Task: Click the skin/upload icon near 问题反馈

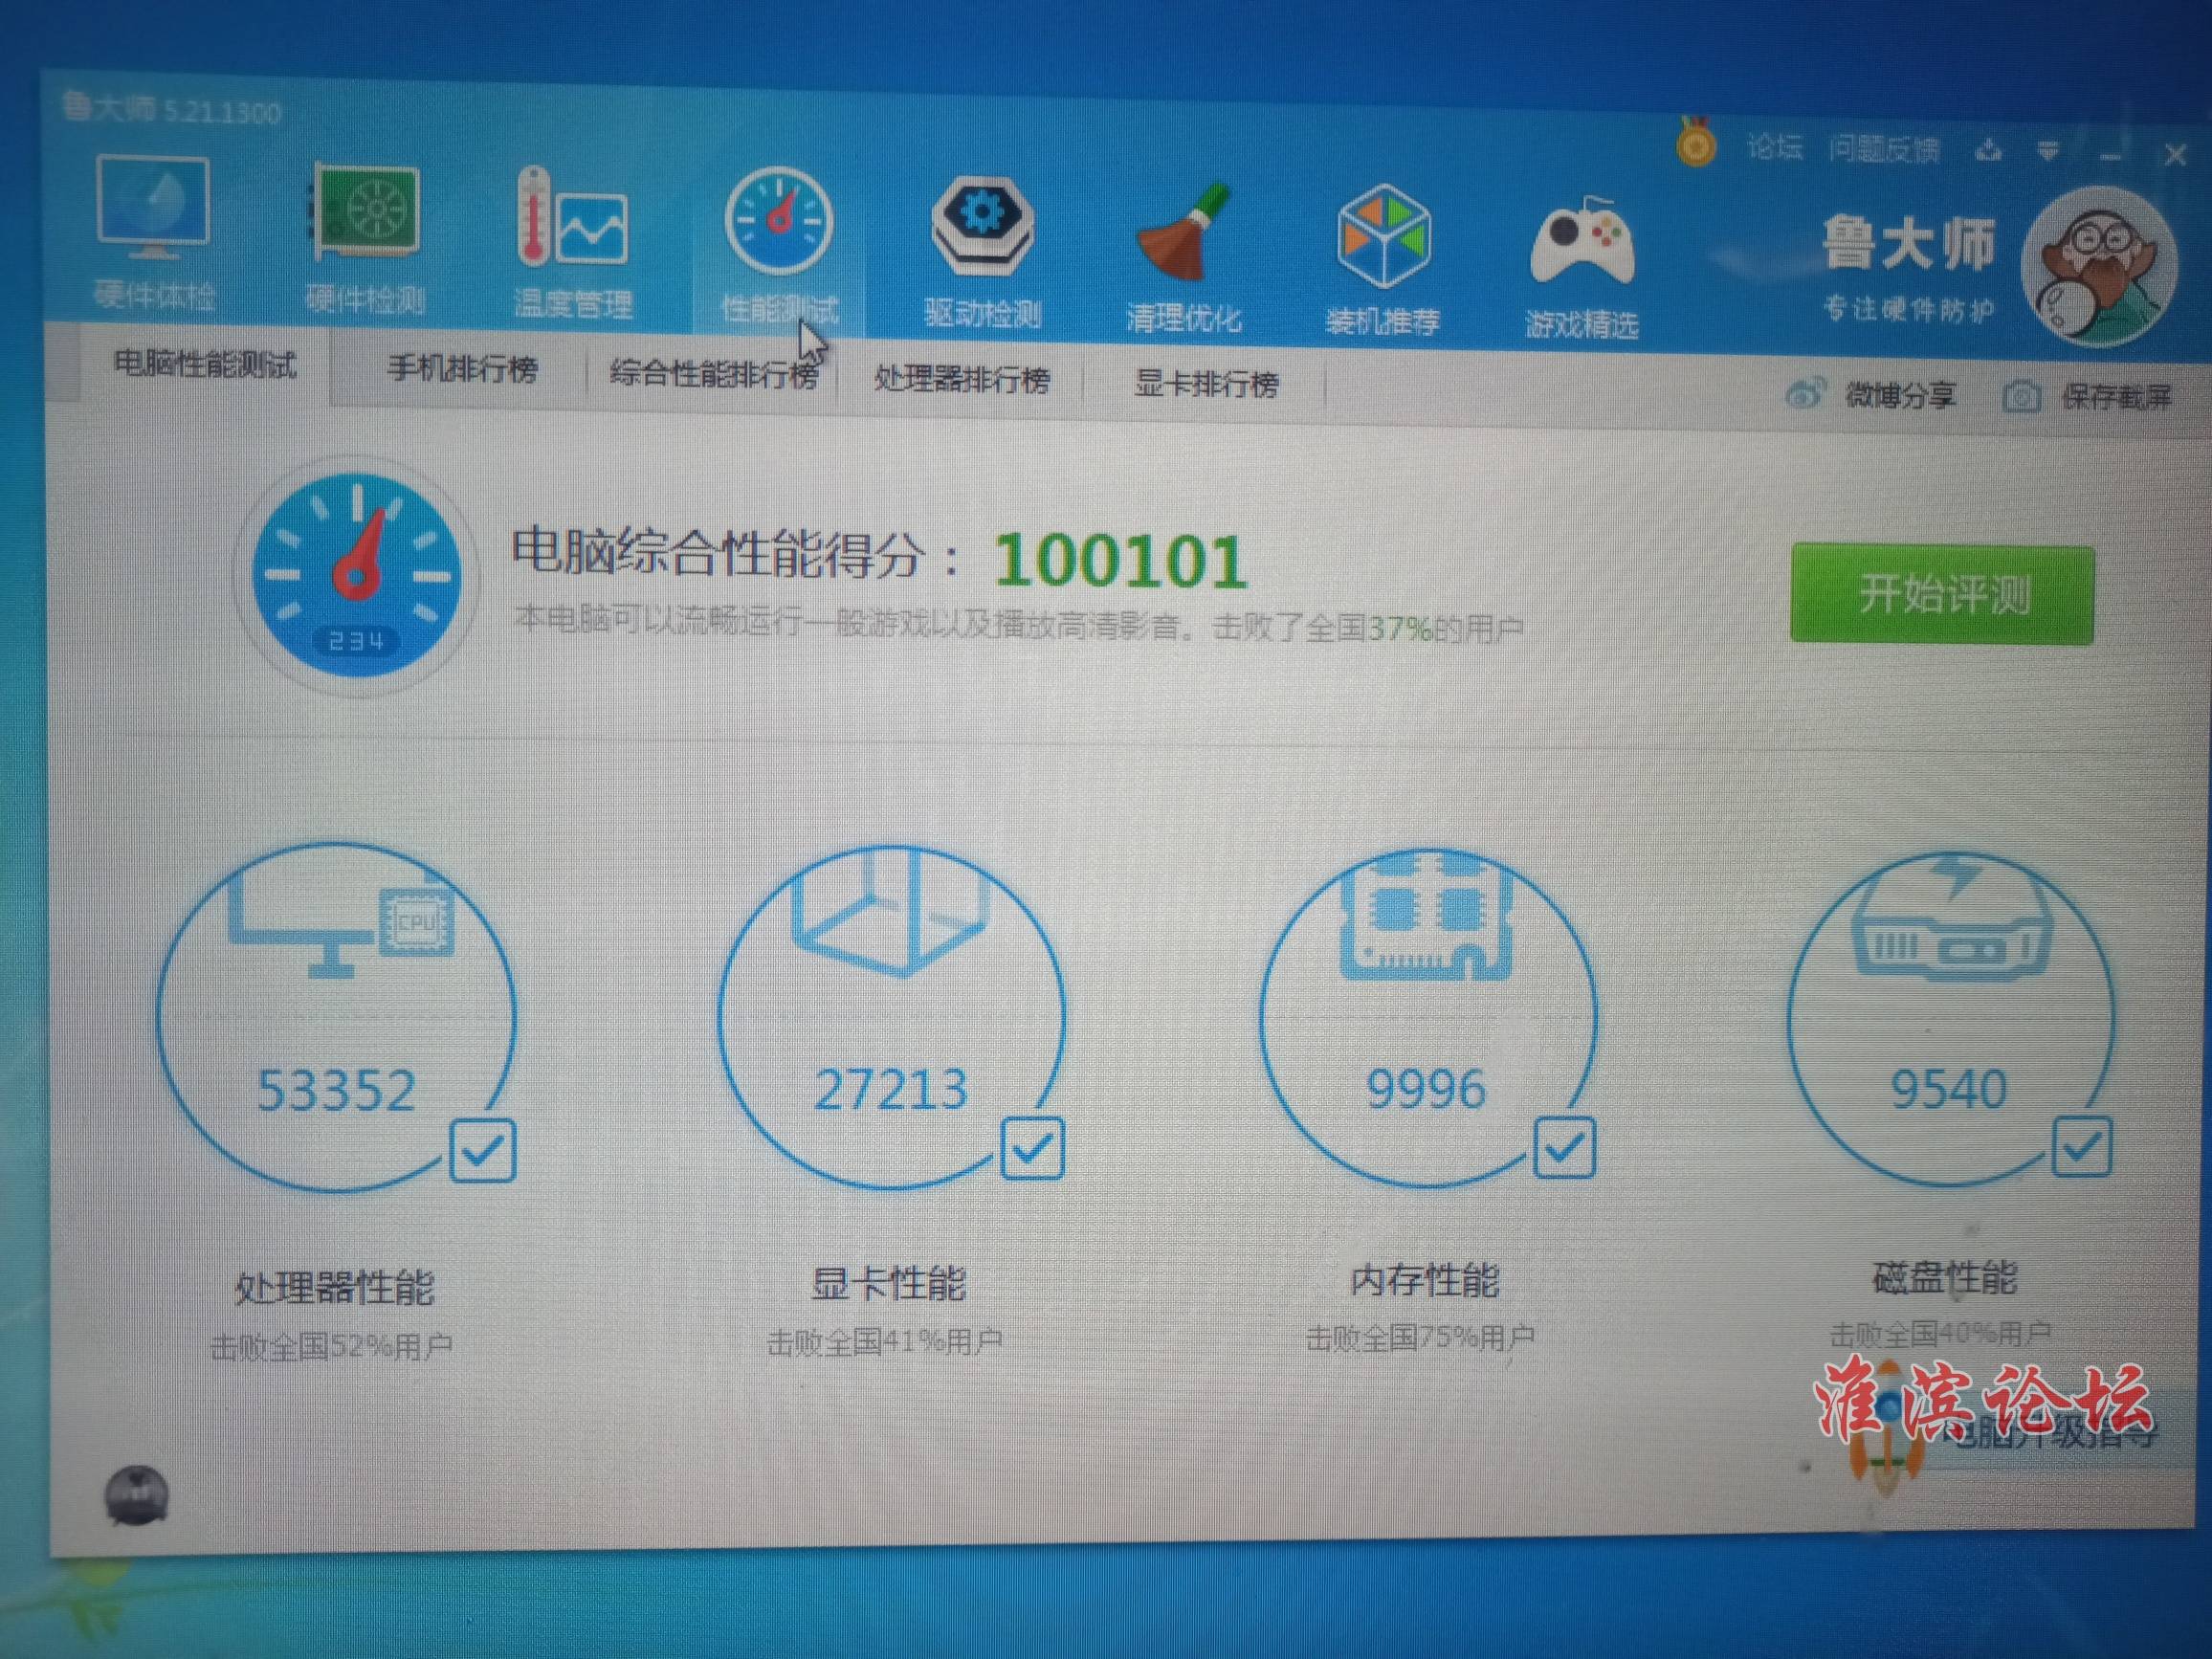Action: coord(1989,150)
